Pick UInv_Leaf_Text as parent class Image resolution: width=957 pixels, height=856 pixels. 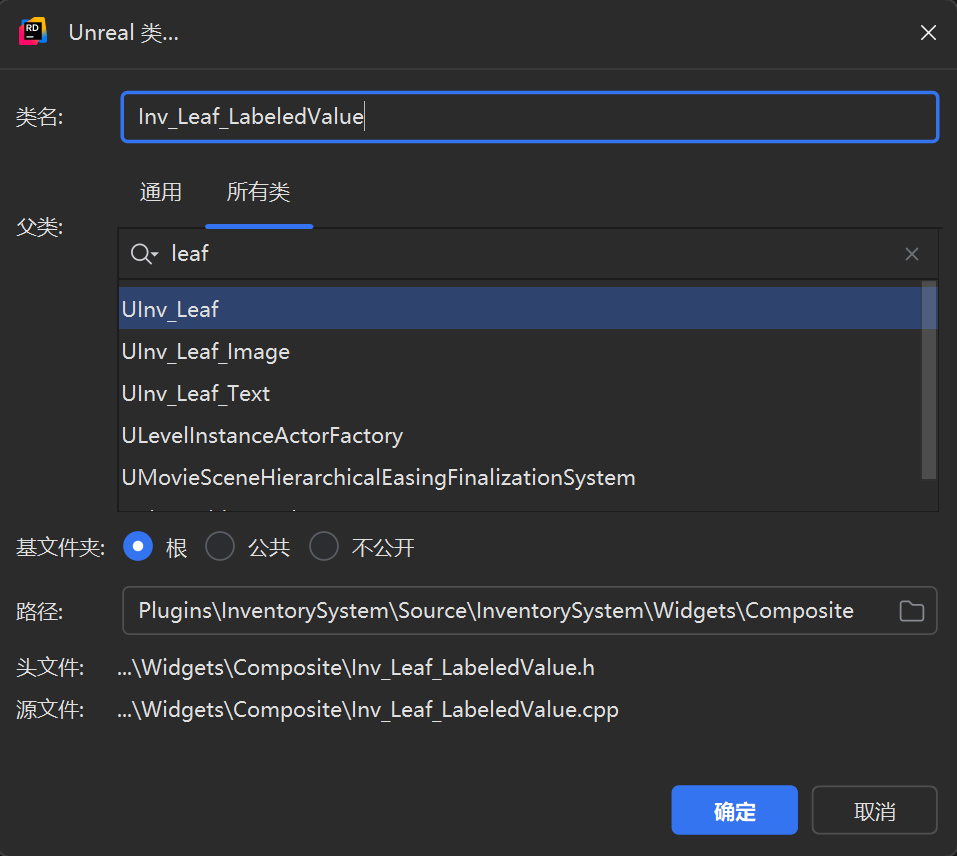click(519, 394)
